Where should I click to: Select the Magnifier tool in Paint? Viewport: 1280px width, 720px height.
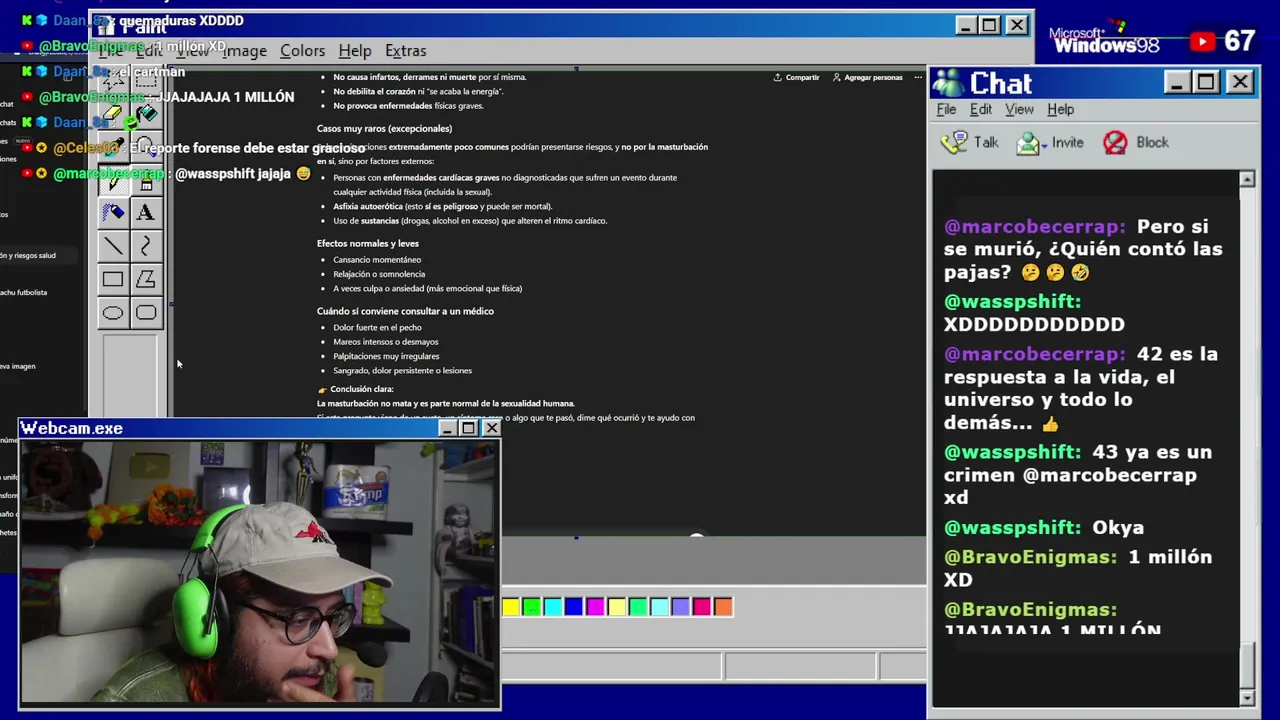(146, 148)
